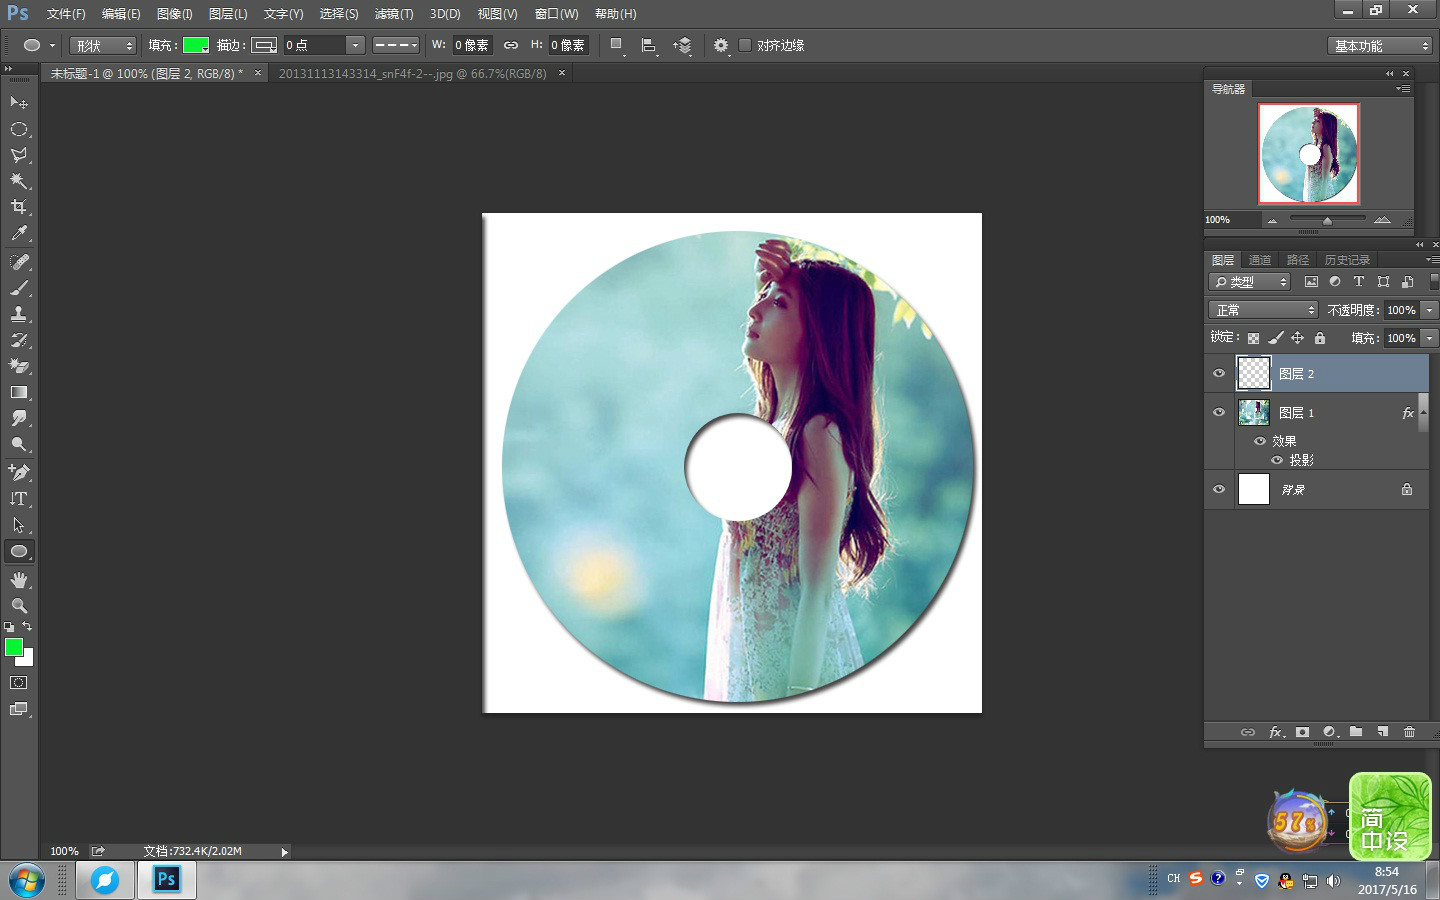Select the Crop tool
This screenshot has width=1440, height=900.
[18, 207]
